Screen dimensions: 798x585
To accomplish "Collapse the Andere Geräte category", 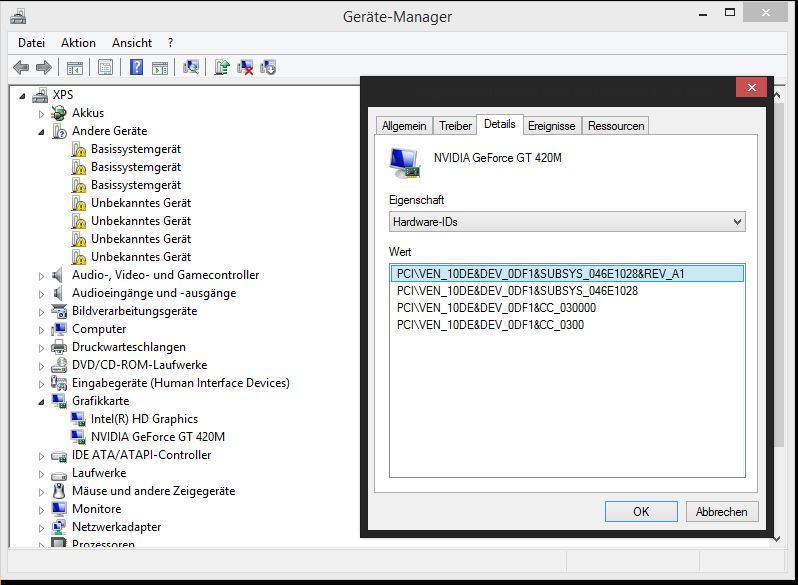I will pos(41,132).
